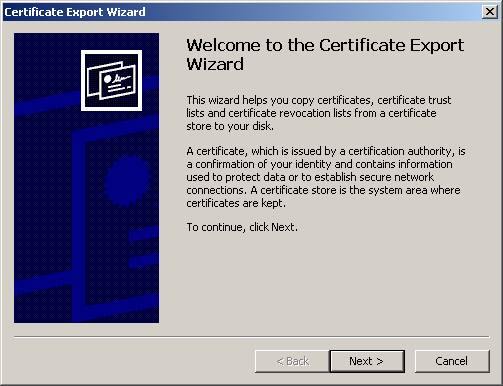Screen dimensions: 503x386
Task: Click the 'To continue, click Next.' text
Action: click(242, 227)
